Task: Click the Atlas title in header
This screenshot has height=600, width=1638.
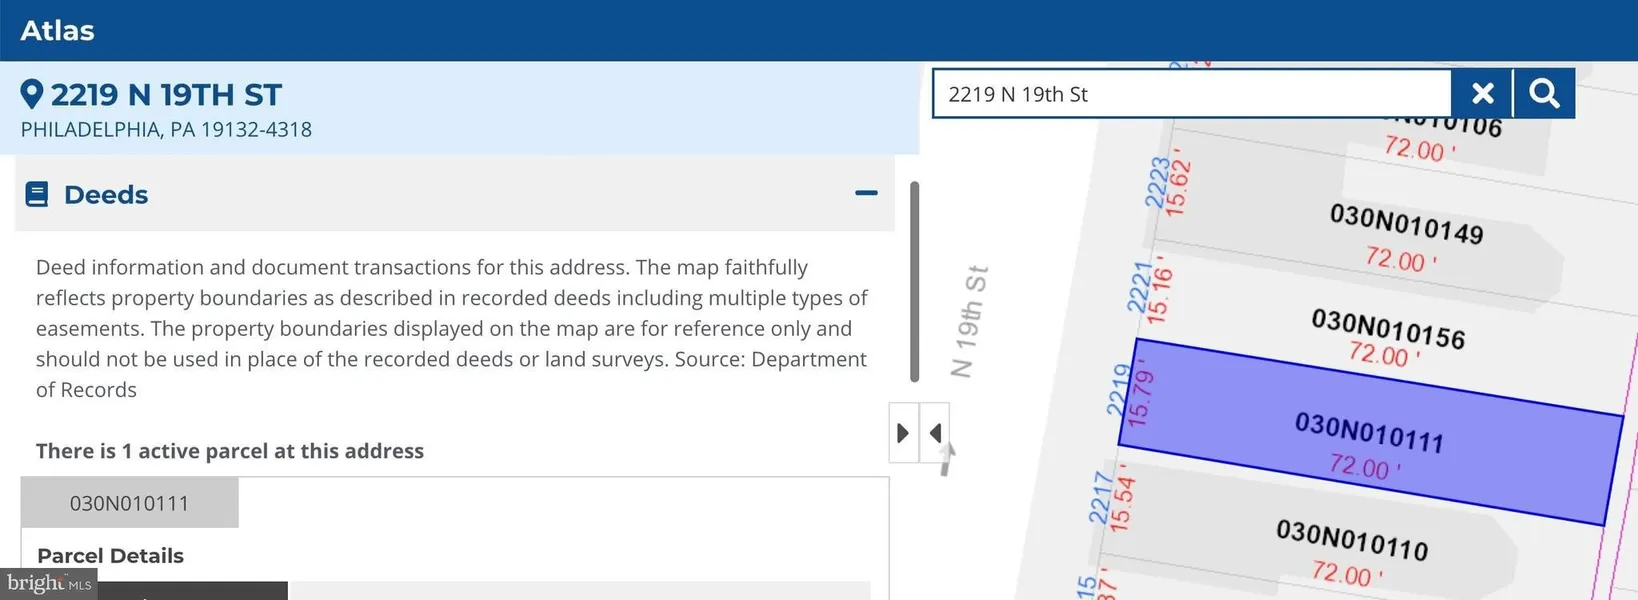Action: point(57,31)
